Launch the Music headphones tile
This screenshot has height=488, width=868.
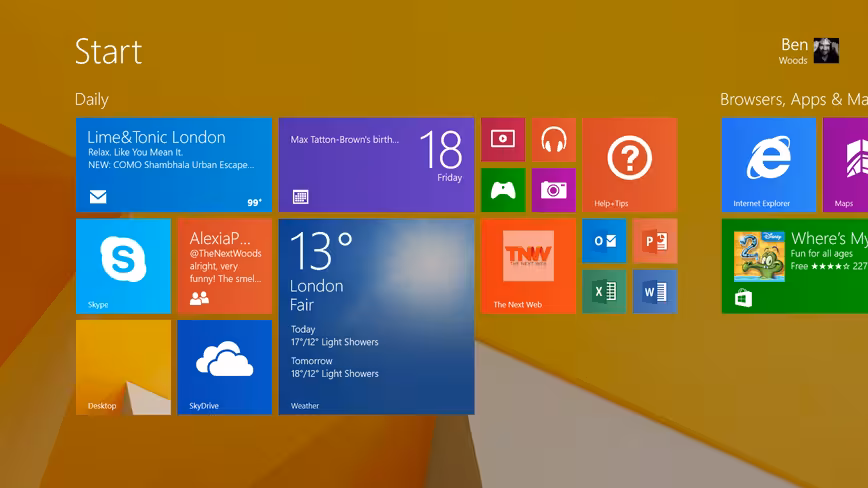point(554,139)
